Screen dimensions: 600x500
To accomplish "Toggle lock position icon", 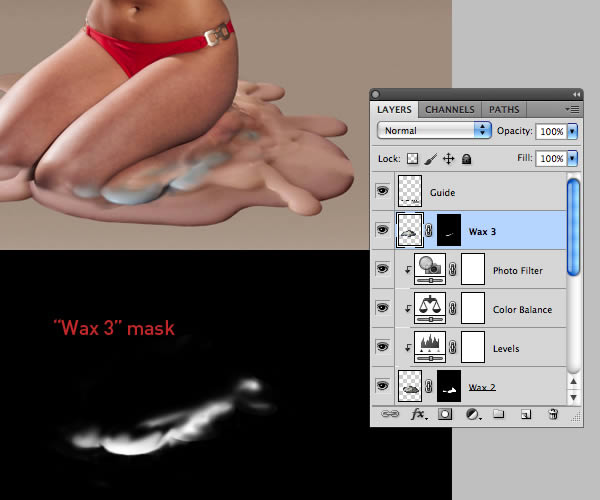I will pyautogui.click(x=448, y=158).
